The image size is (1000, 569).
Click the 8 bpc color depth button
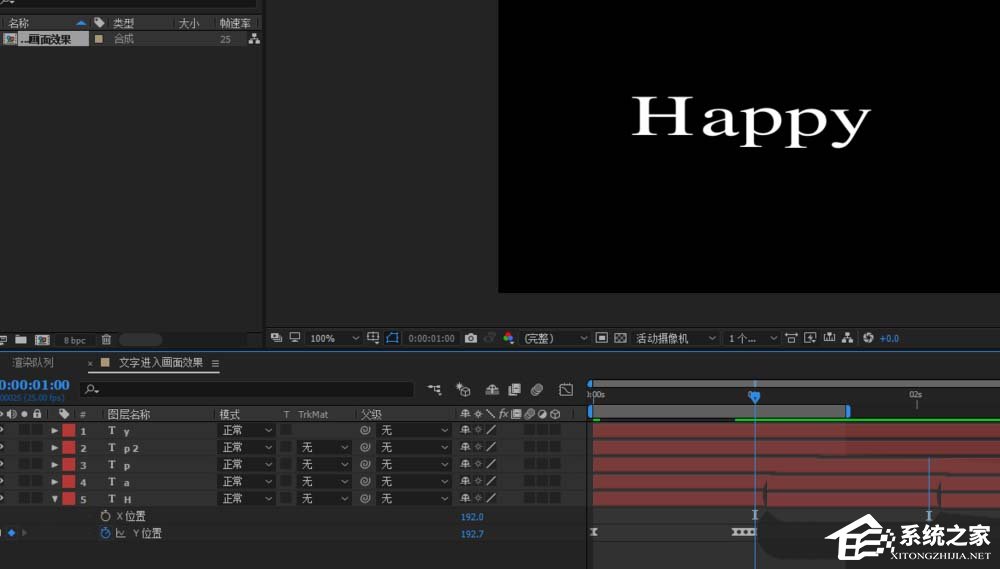point(75,340)
